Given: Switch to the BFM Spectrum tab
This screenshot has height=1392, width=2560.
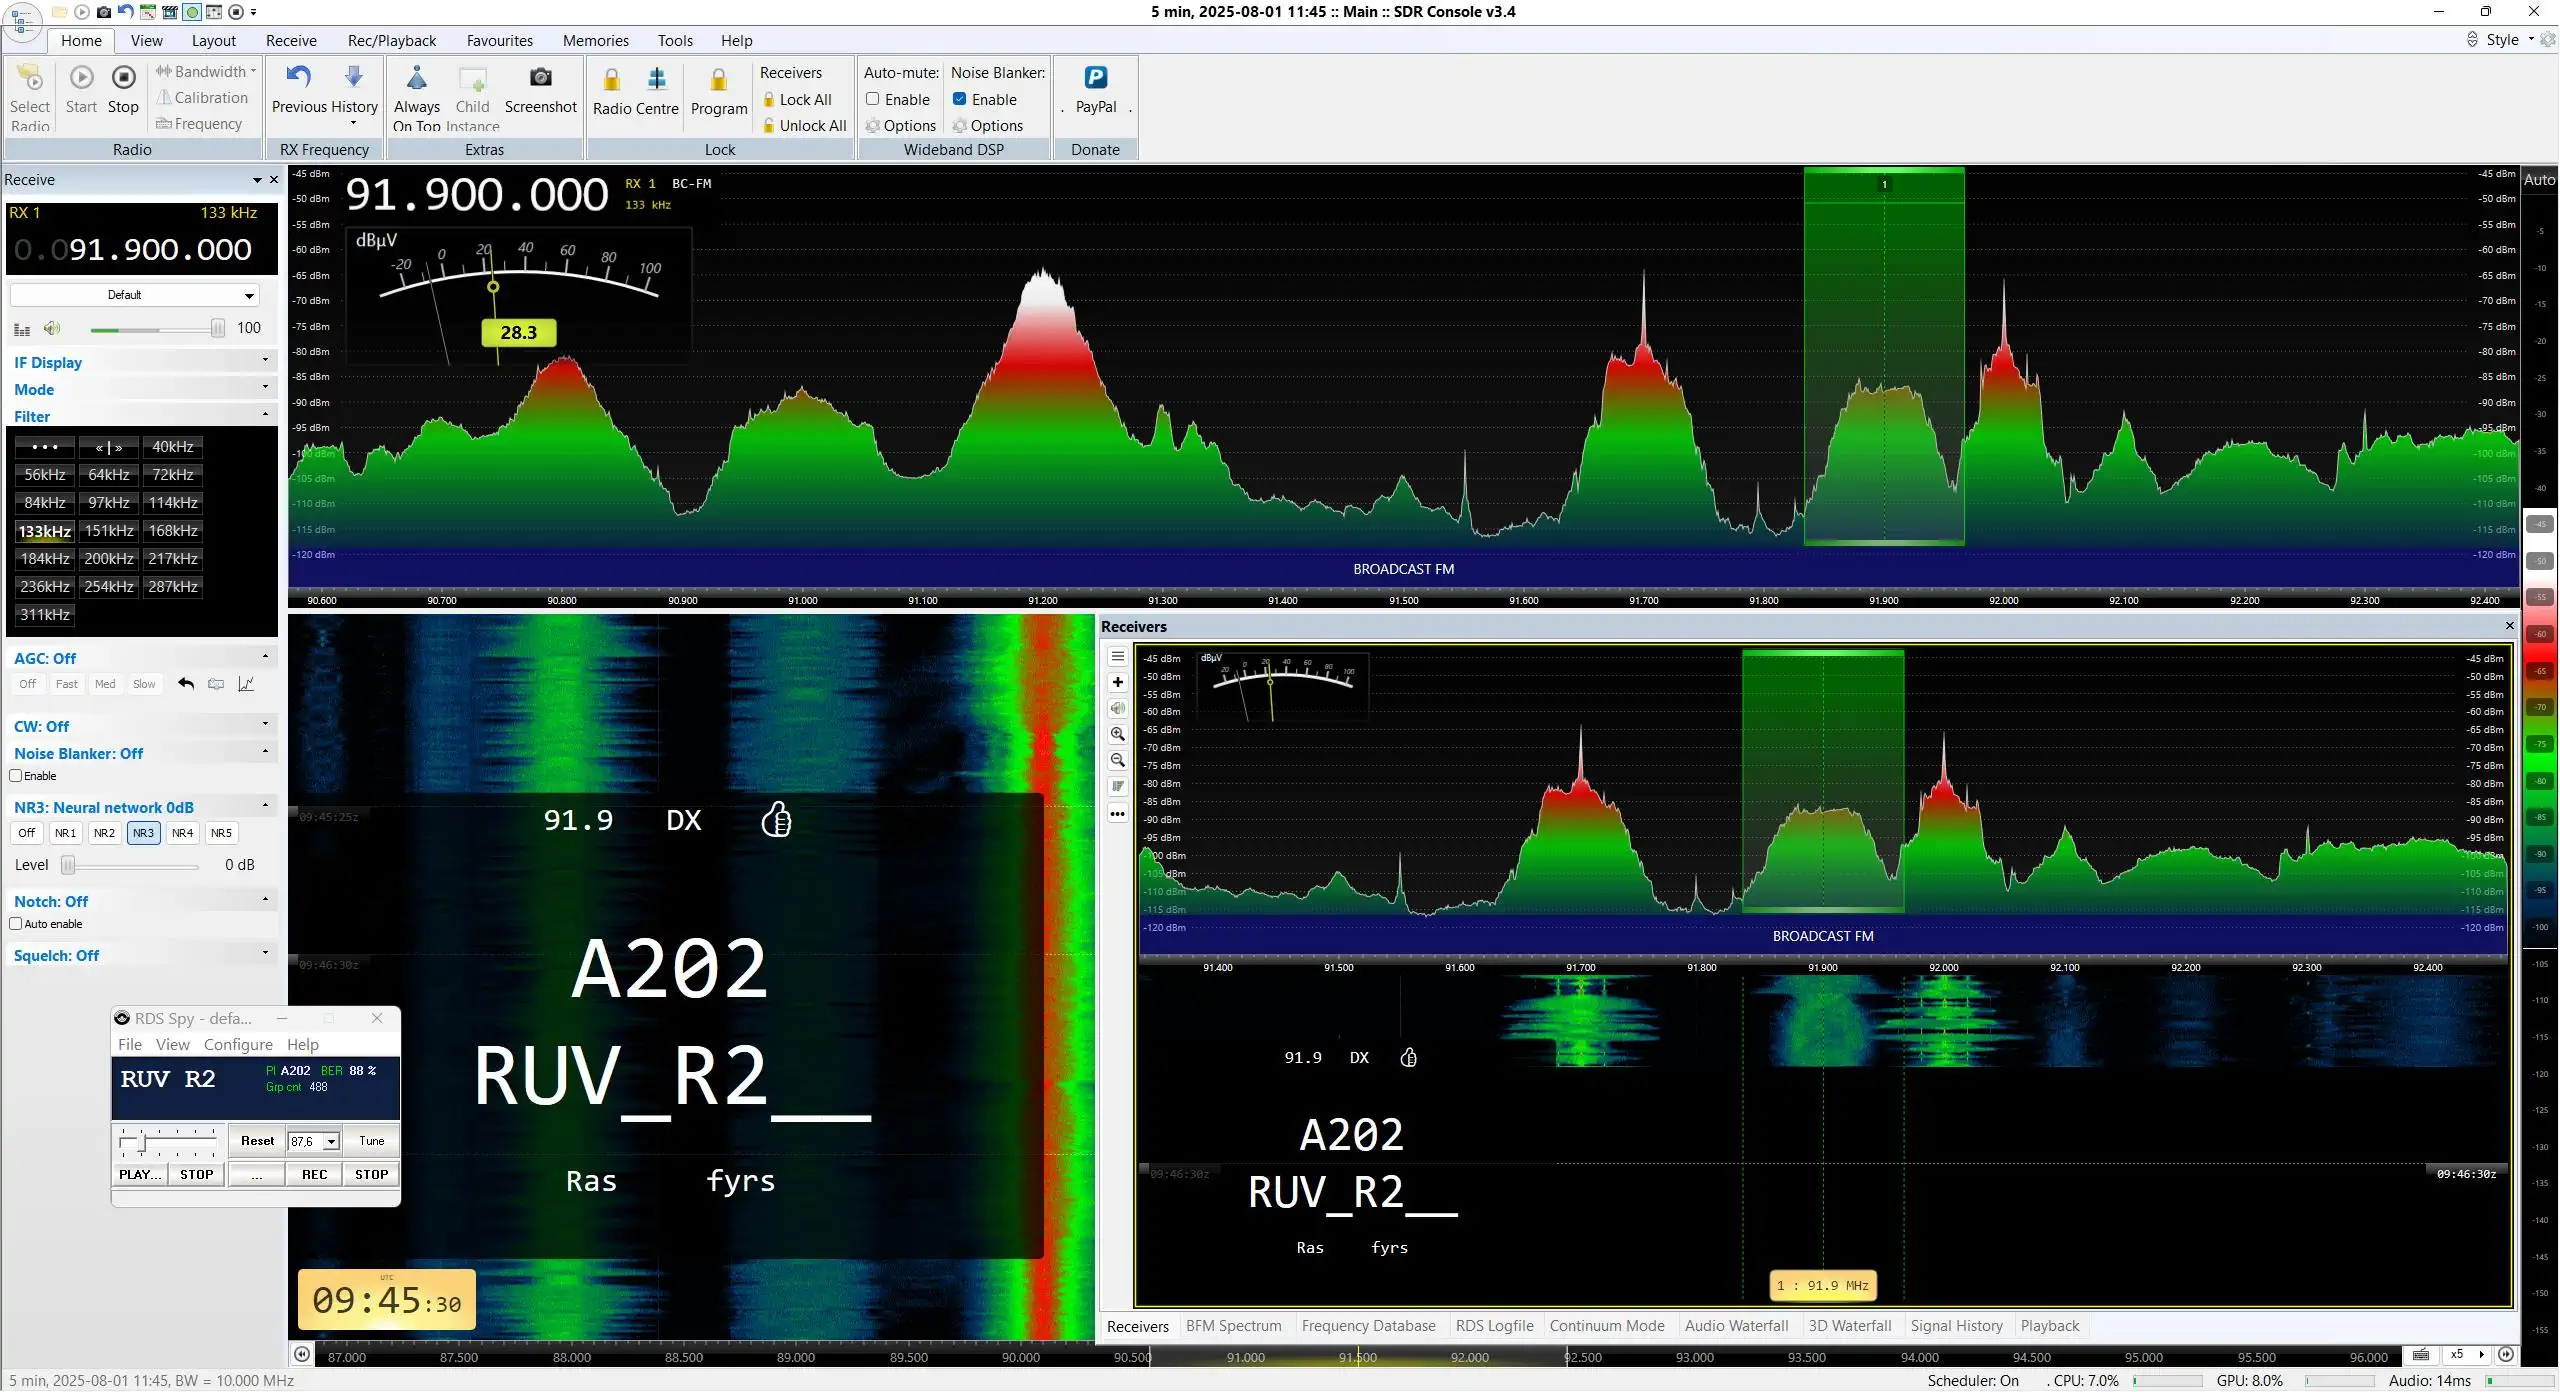Looking at the screenshot, I should (1233, 1326).
